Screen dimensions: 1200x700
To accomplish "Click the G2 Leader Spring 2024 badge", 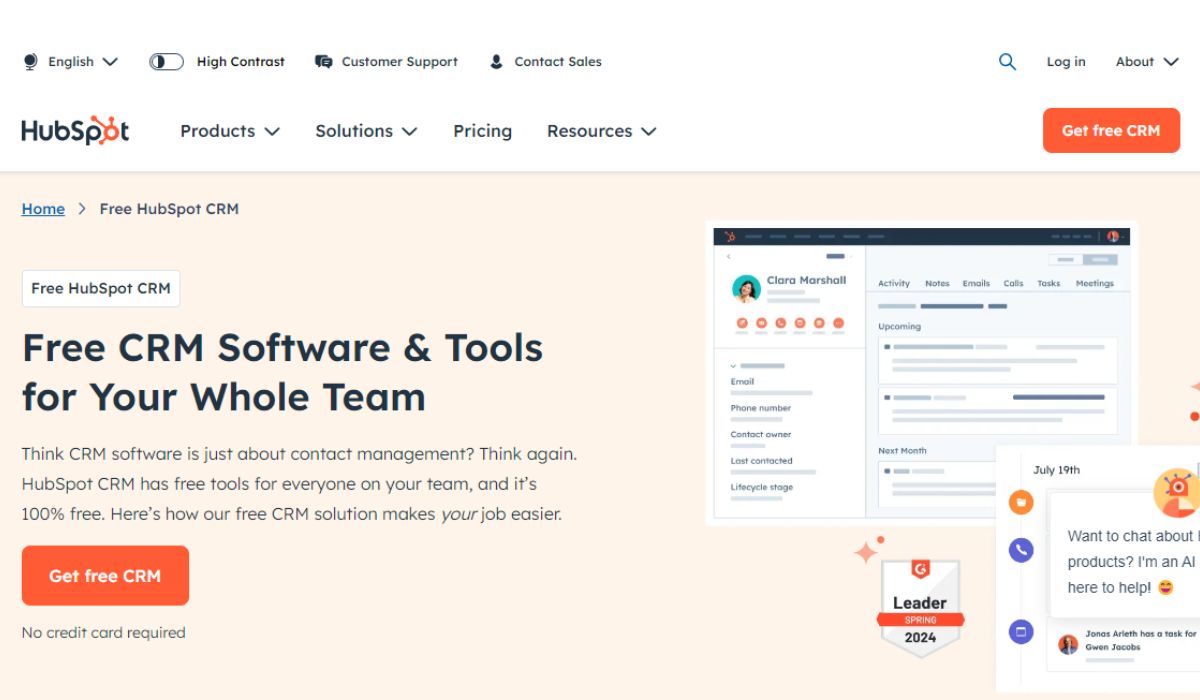I will [x=920, y=608].
